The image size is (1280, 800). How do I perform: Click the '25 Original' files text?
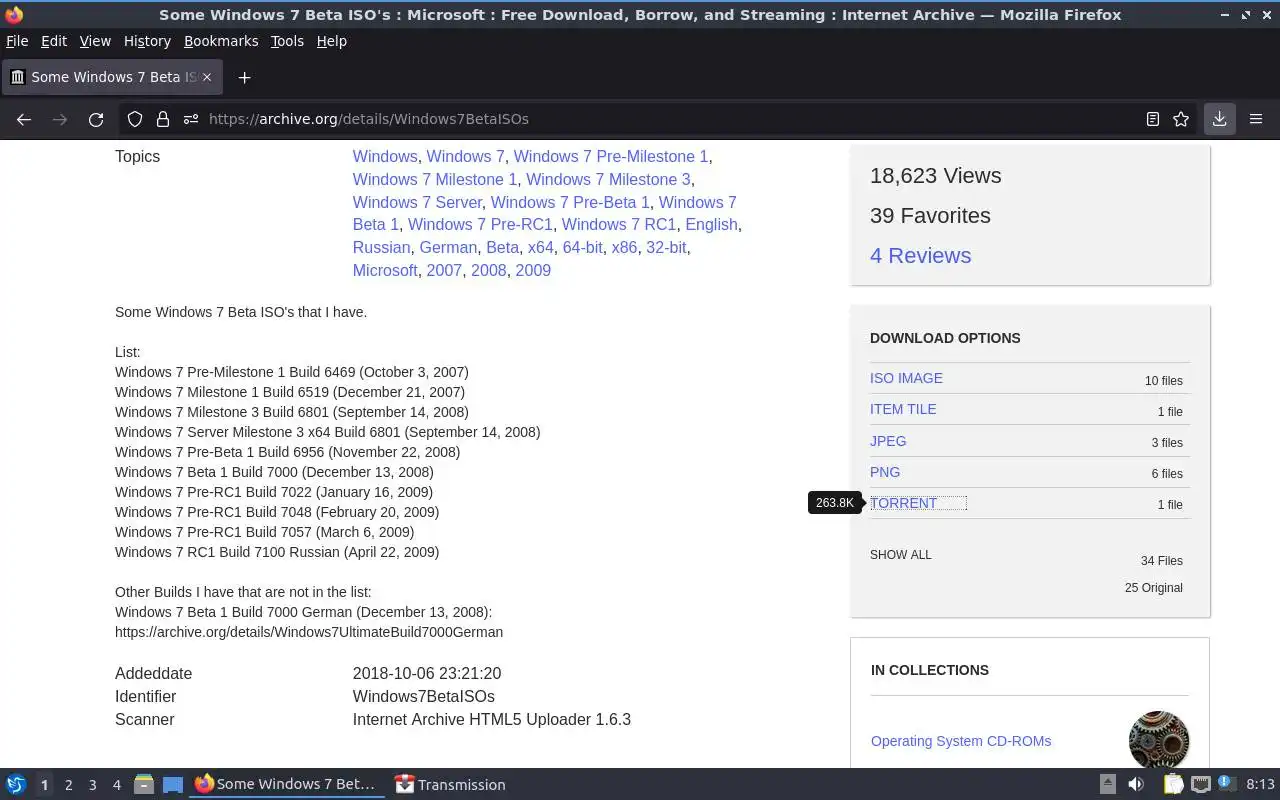(x=1153, y=588)
